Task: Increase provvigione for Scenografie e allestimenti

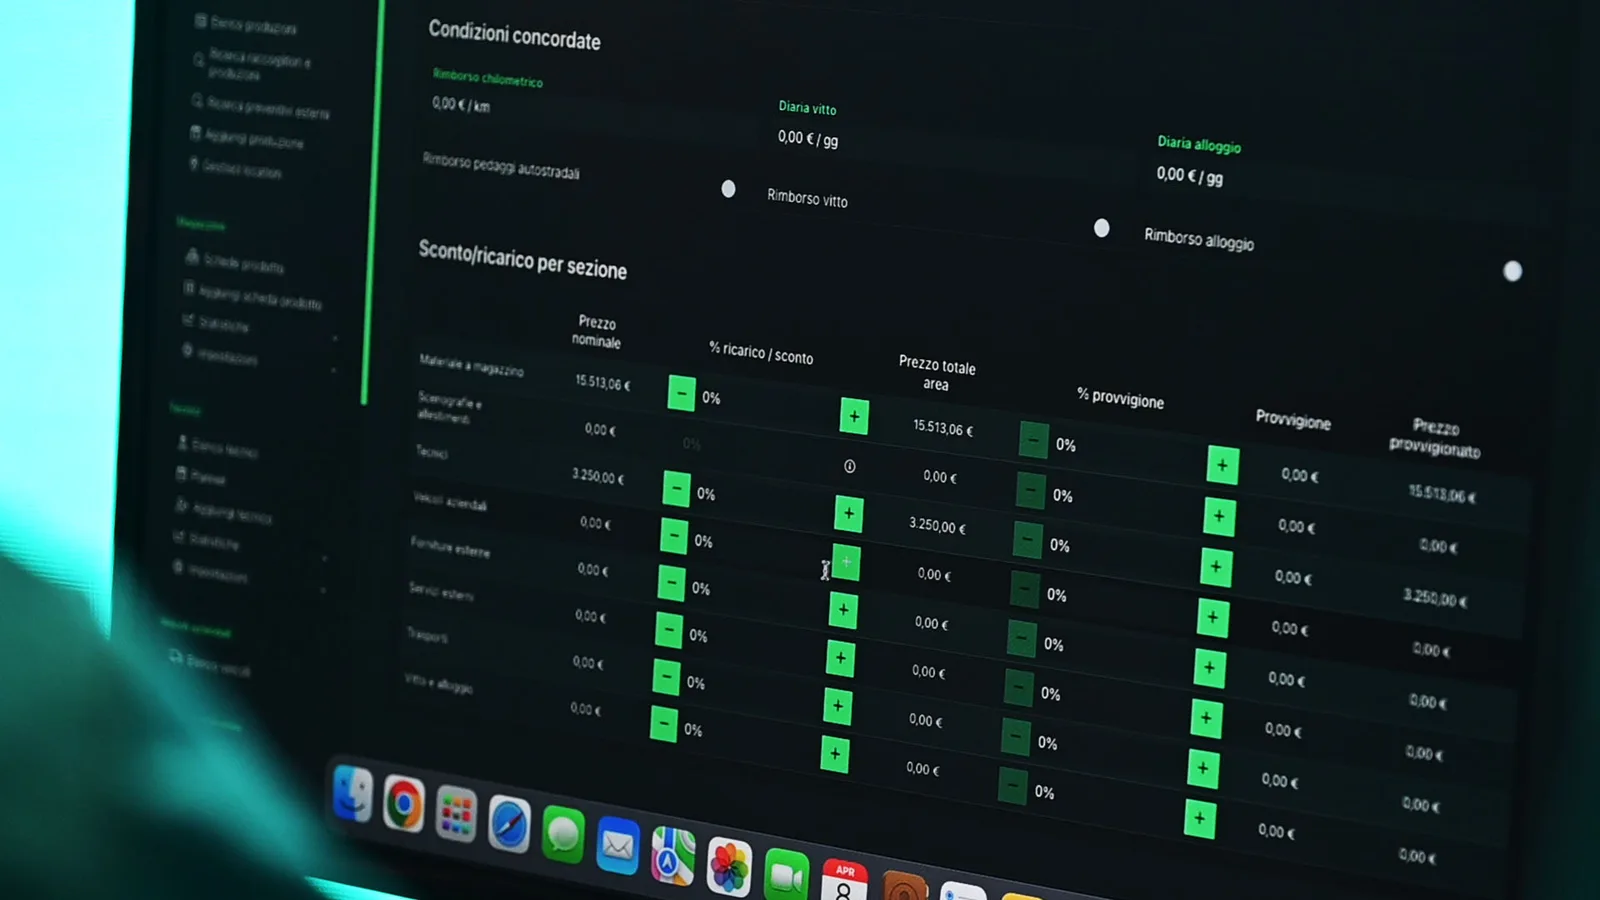Action: pyautogui.click(x=1219, y=516)
